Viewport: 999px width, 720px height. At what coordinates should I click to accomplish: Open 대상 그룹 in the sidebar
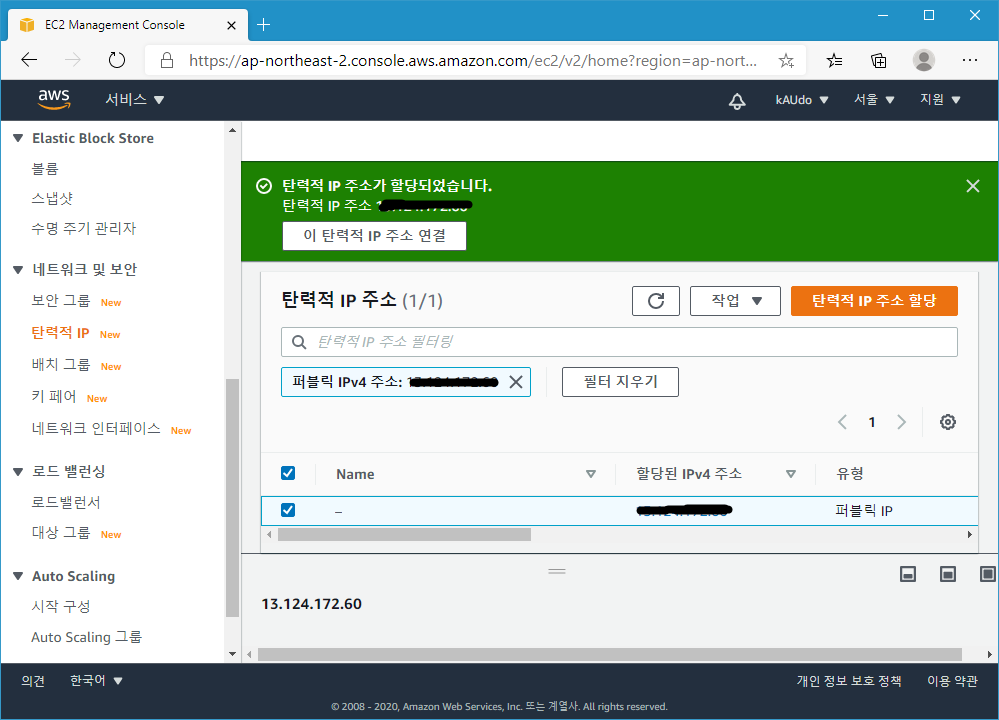click(x=61, y=532)
